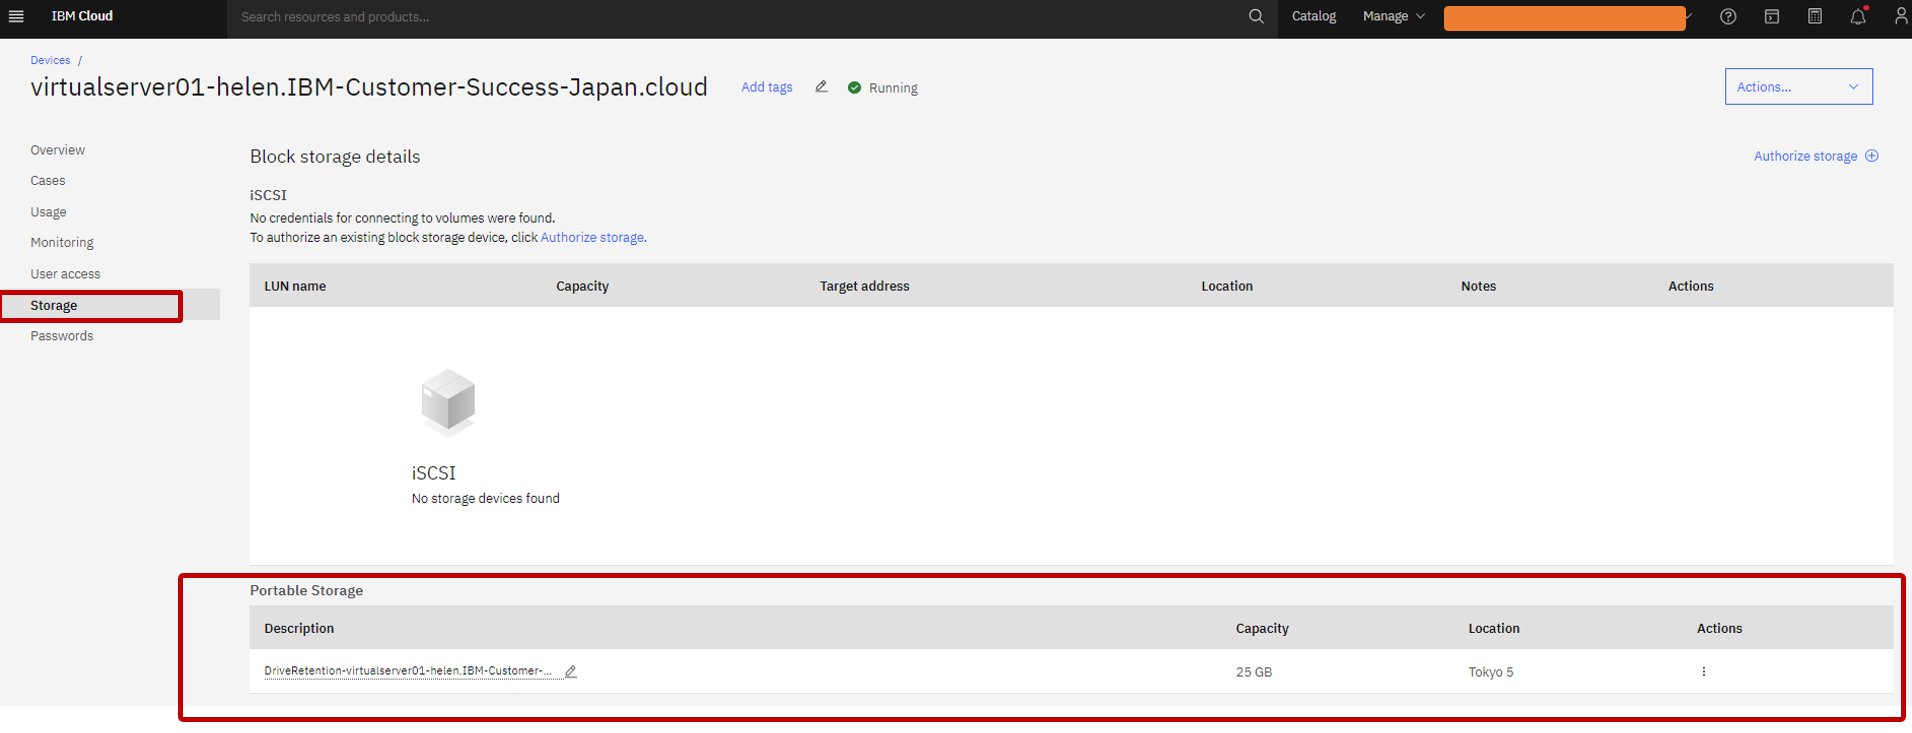The height and width of the screenshot is (733, 1912).
Task: Click the 25 GB capacity cell
Action: coord(1254,672)
